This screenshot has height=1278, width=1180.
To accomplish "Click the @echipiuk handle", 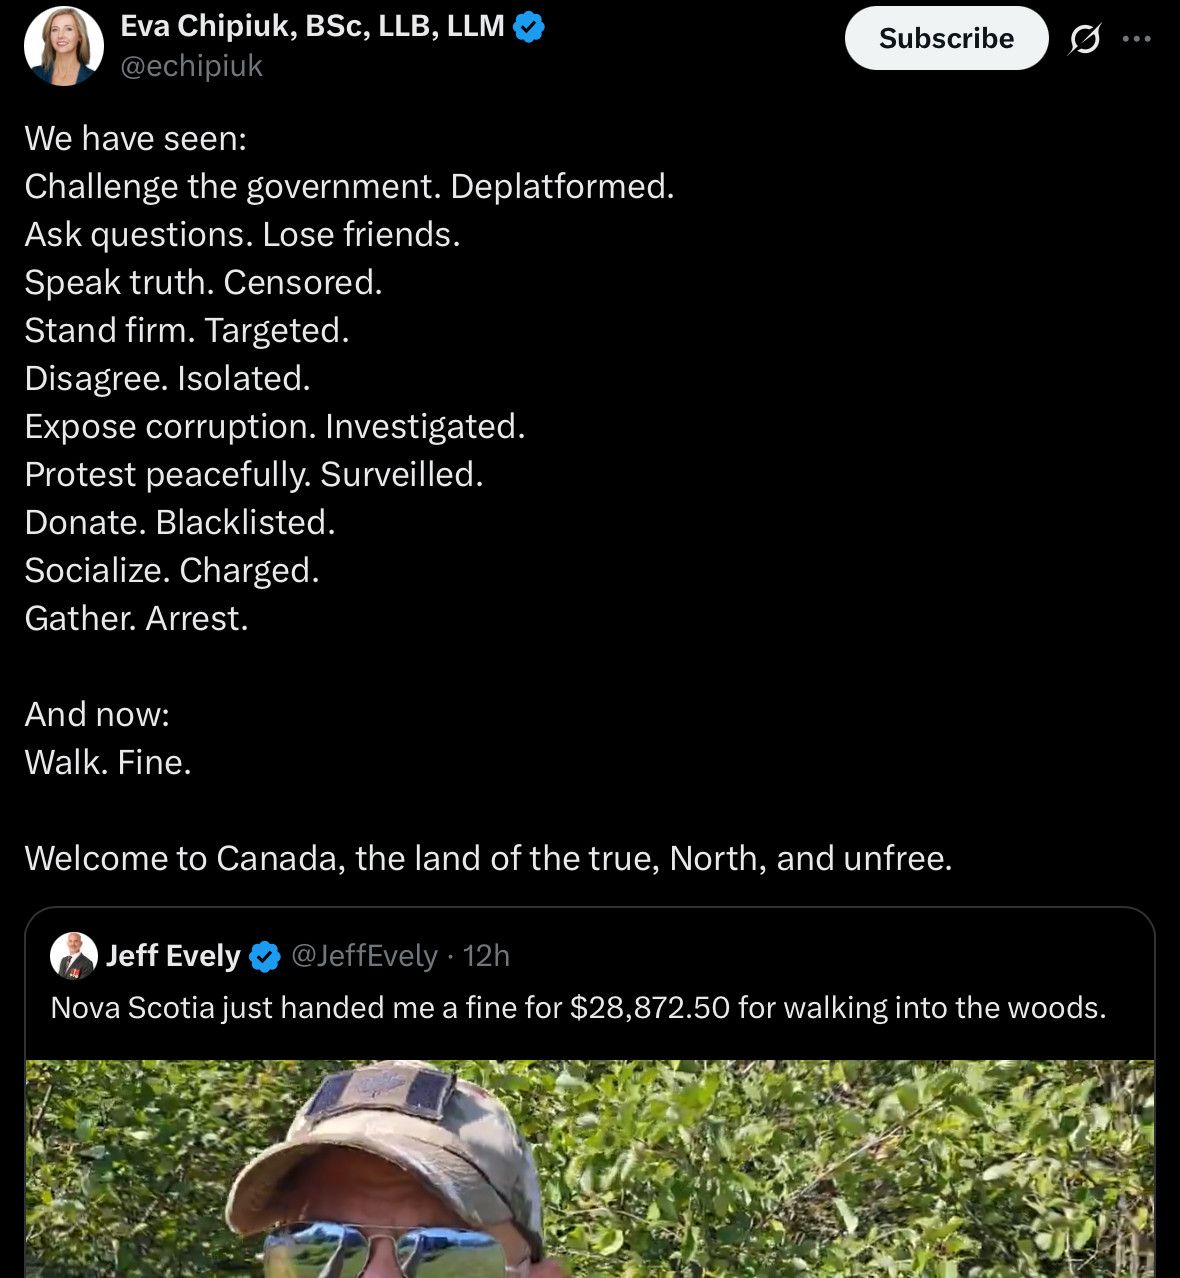I will 191,66.
